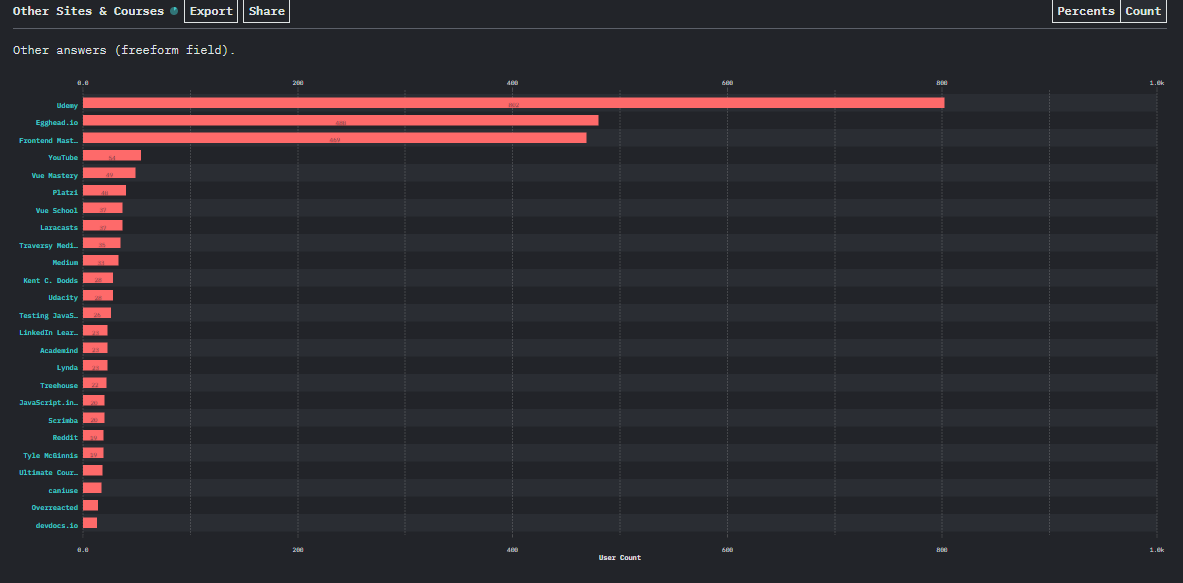Click the Udacity row label

64,298
